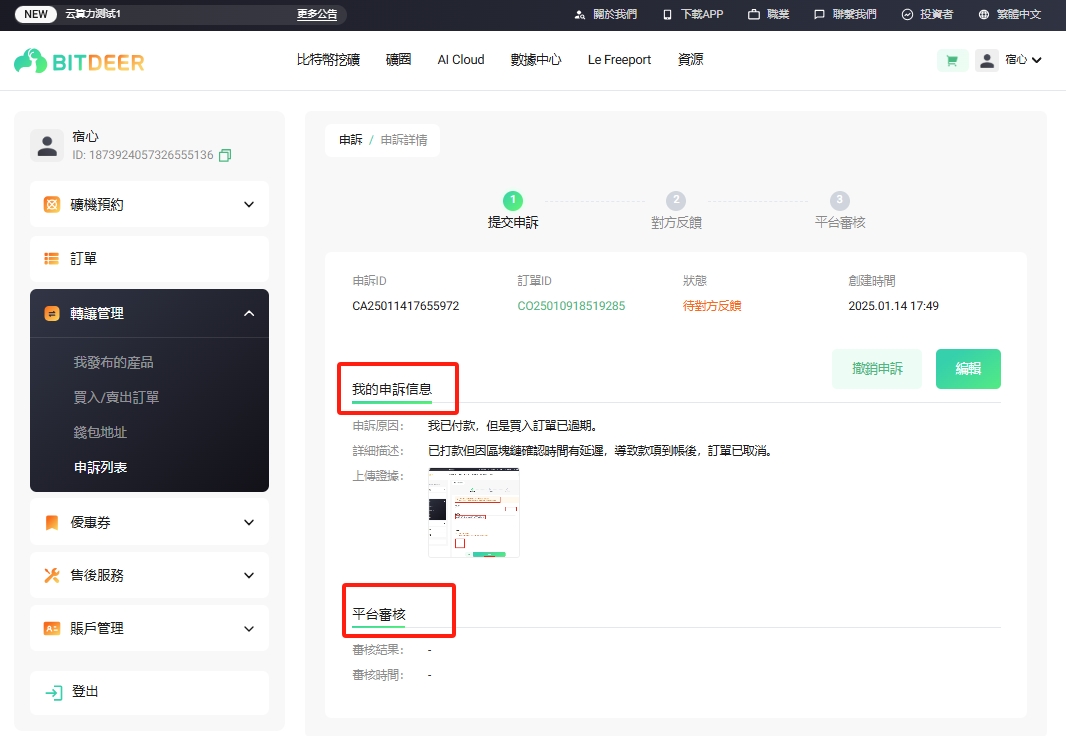1066x736 pixels.
Task: Click 我的申訴信息 section heading
Action: pyautogui.click(x=392, y=389)
